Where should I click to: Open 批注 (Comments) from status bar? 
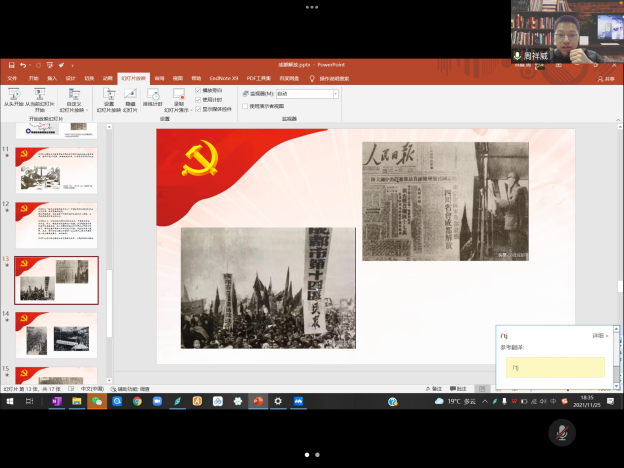tap(458, 389)
